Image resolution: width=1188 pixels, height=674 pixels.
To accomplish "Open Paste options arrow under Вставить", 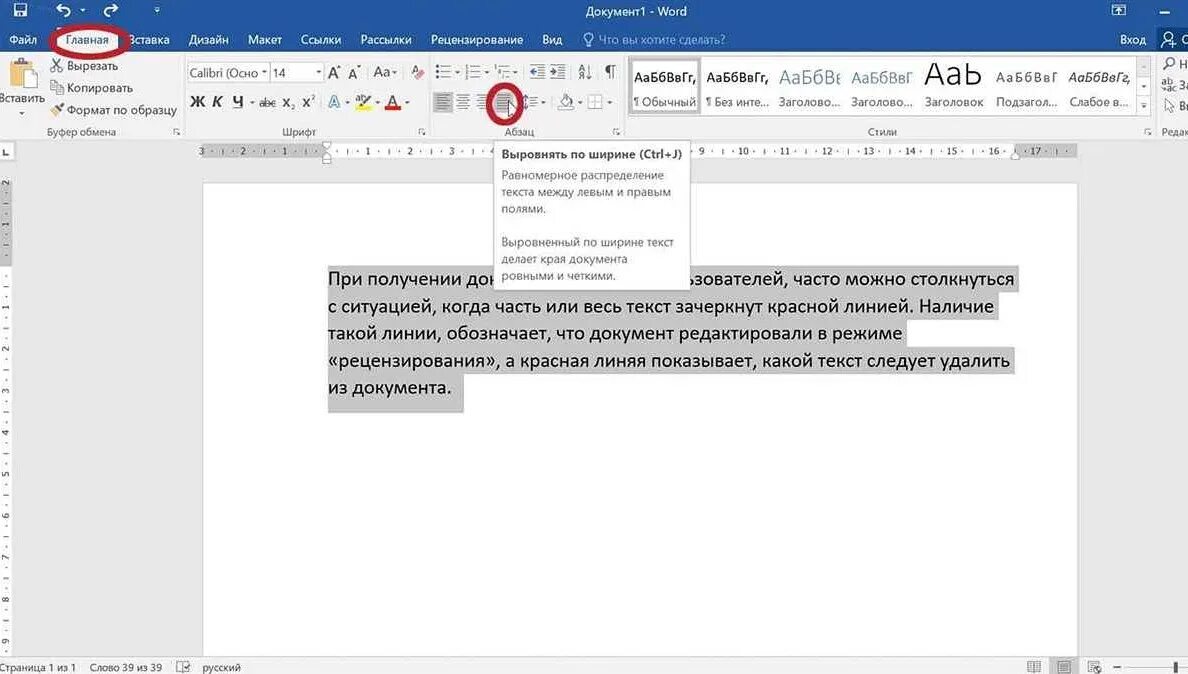I will pyautogui.click(x=22, y=114).
